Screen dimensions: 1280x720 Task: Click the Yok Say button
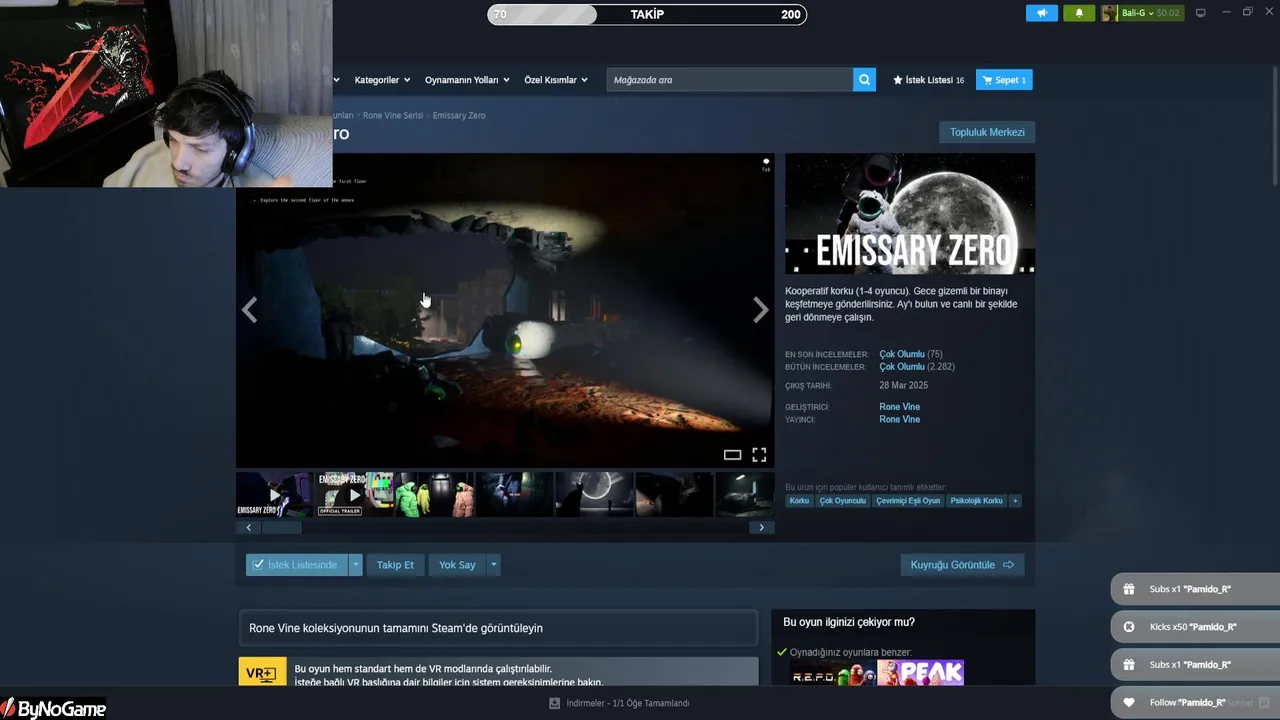click(457, 565)
